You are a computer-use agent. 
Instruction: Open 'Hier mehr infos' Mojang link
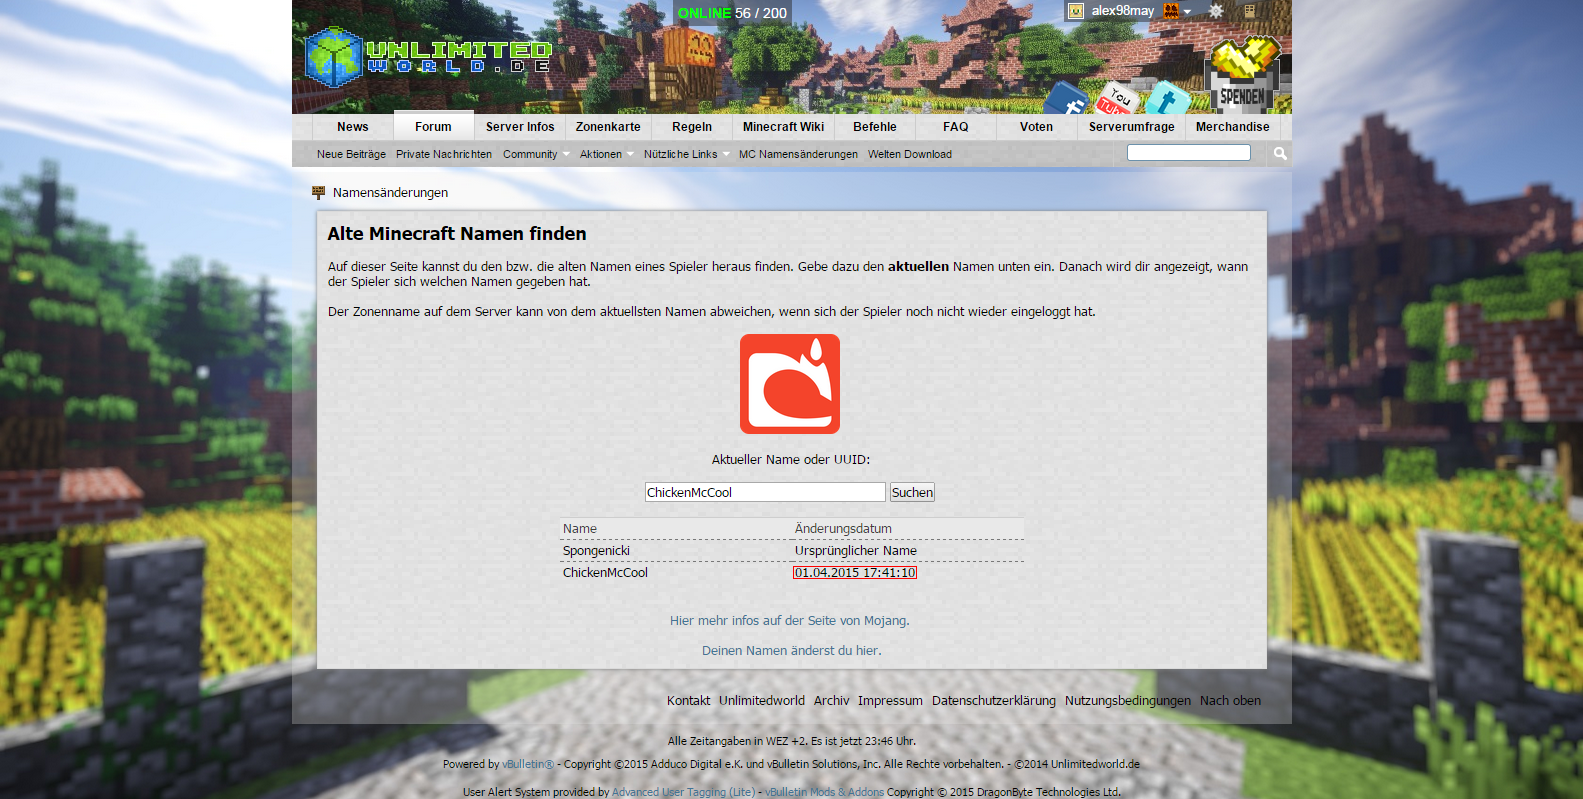tap(790, 620)
